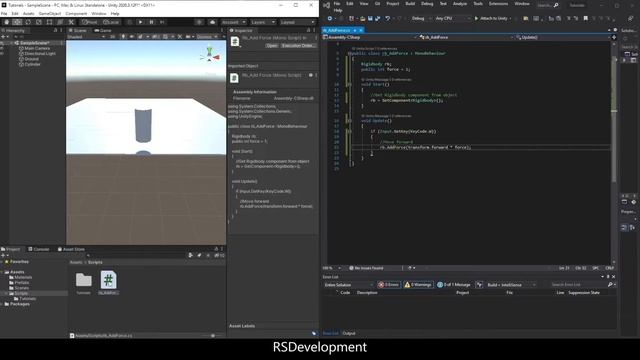This screenshot has height=360, width=640.
Task: Click the plus create button in Hierarchy
Action: [x=3, y=37]
